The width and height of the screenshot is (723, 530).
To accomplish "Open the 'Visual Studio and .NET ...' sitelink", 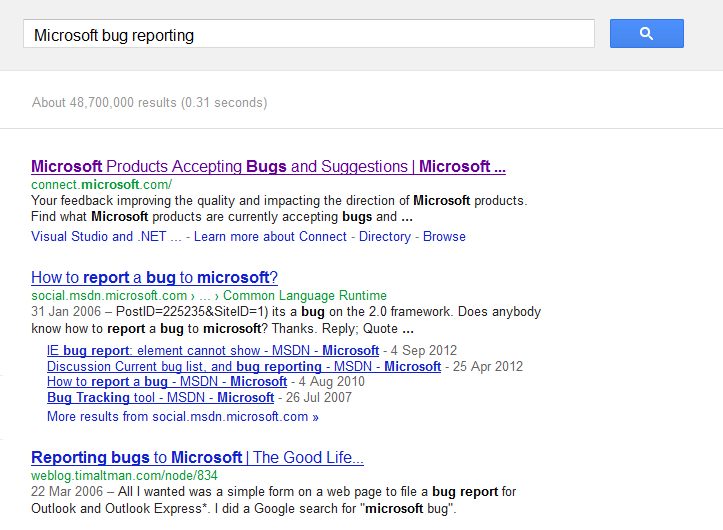I will click(106, 237).
